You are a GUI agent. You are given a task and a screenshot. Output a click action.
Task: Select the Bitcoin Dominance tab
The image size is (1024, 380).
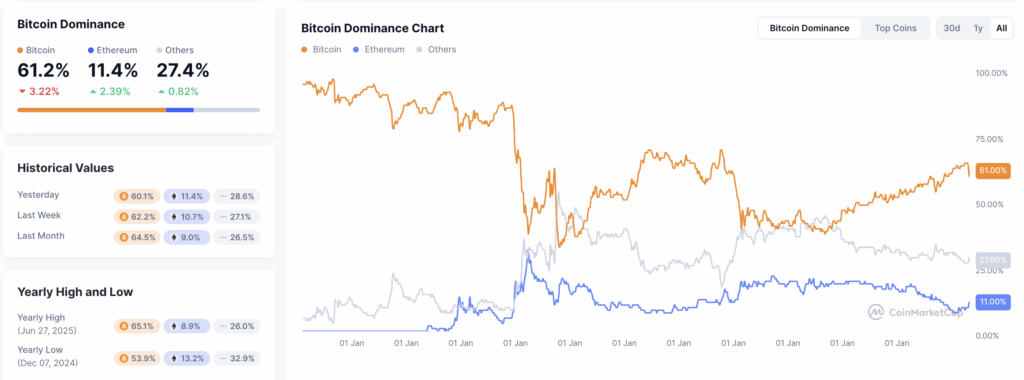tap(809, 28)
